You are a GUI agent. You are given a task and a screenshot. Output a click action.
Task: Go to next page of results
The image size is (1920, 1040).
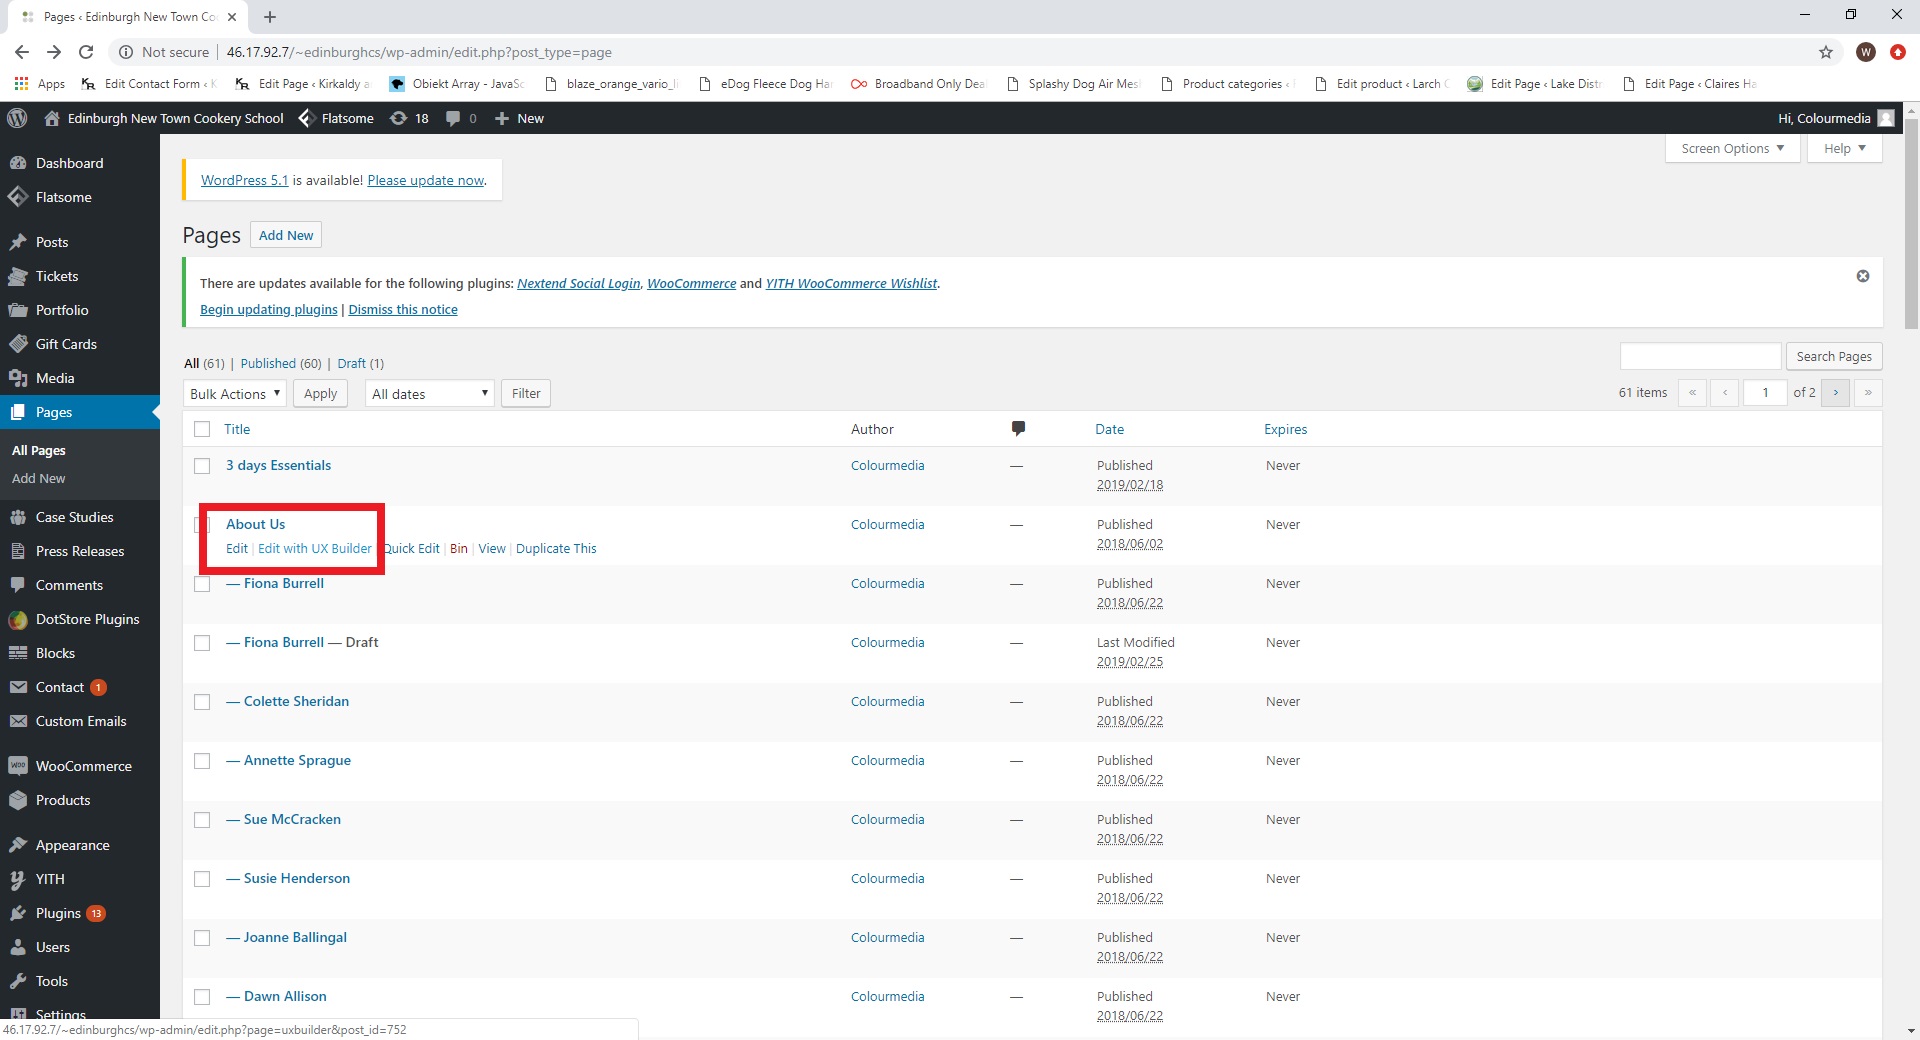click(x=1835, y=393)
